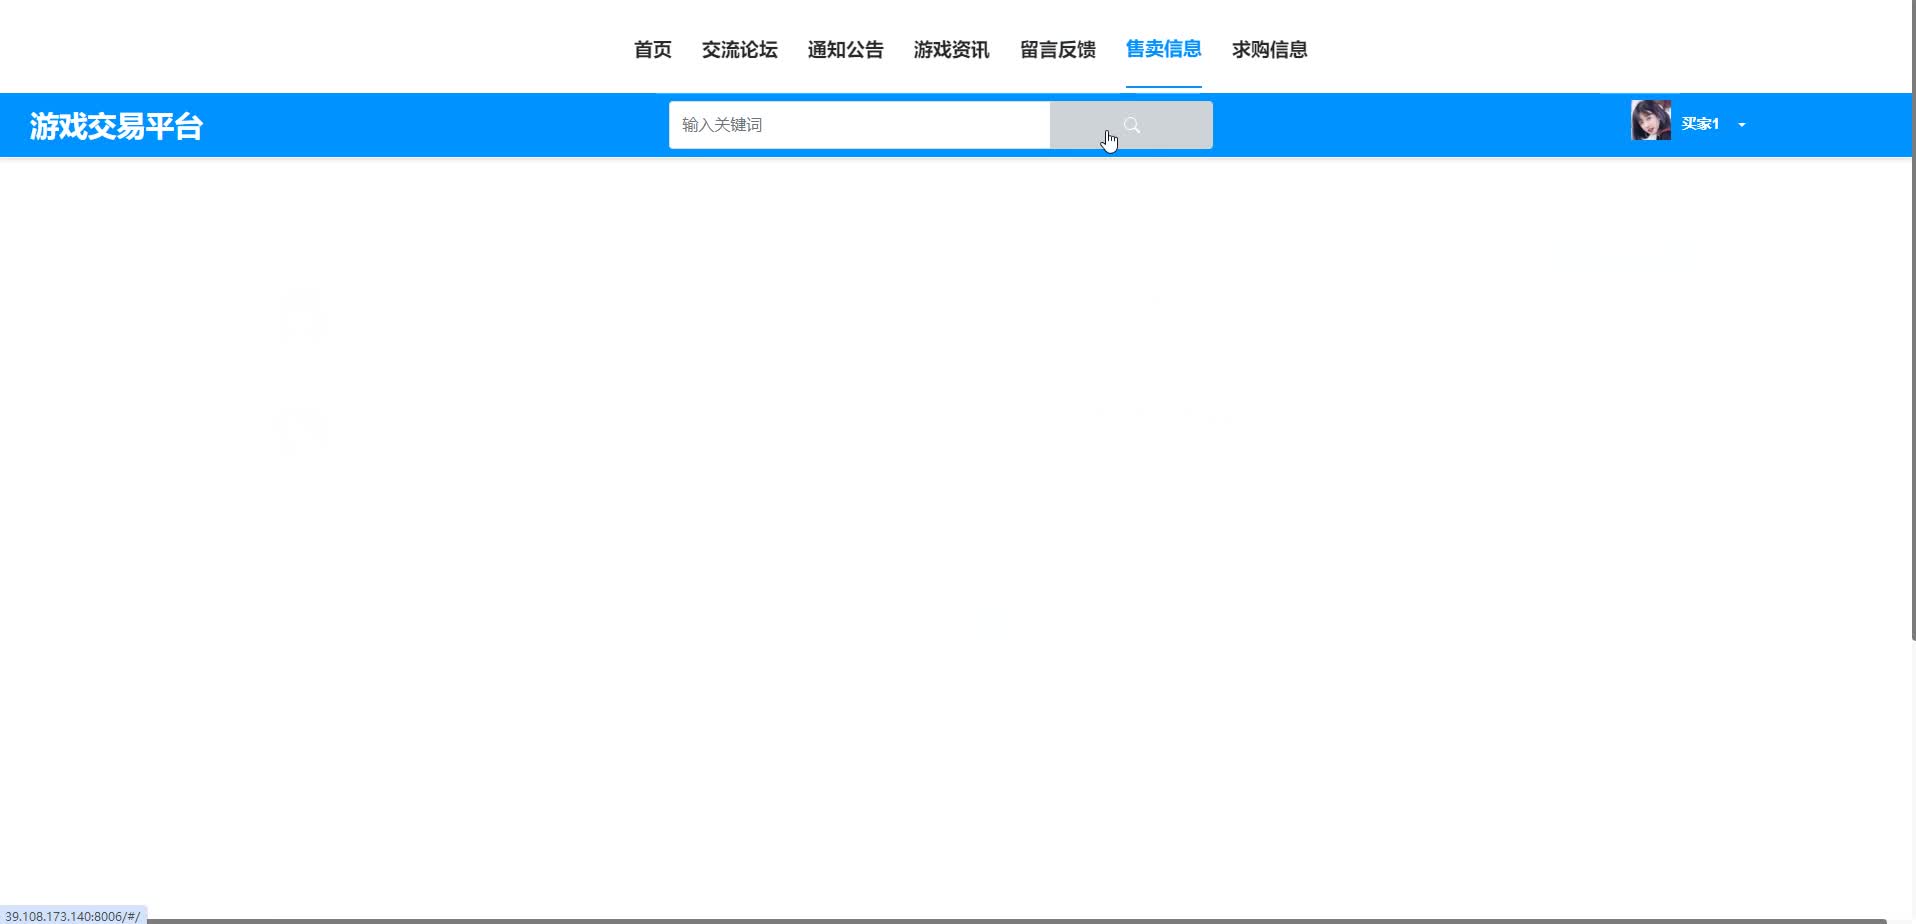Open 通知公告 navigation item

(846, 49)
